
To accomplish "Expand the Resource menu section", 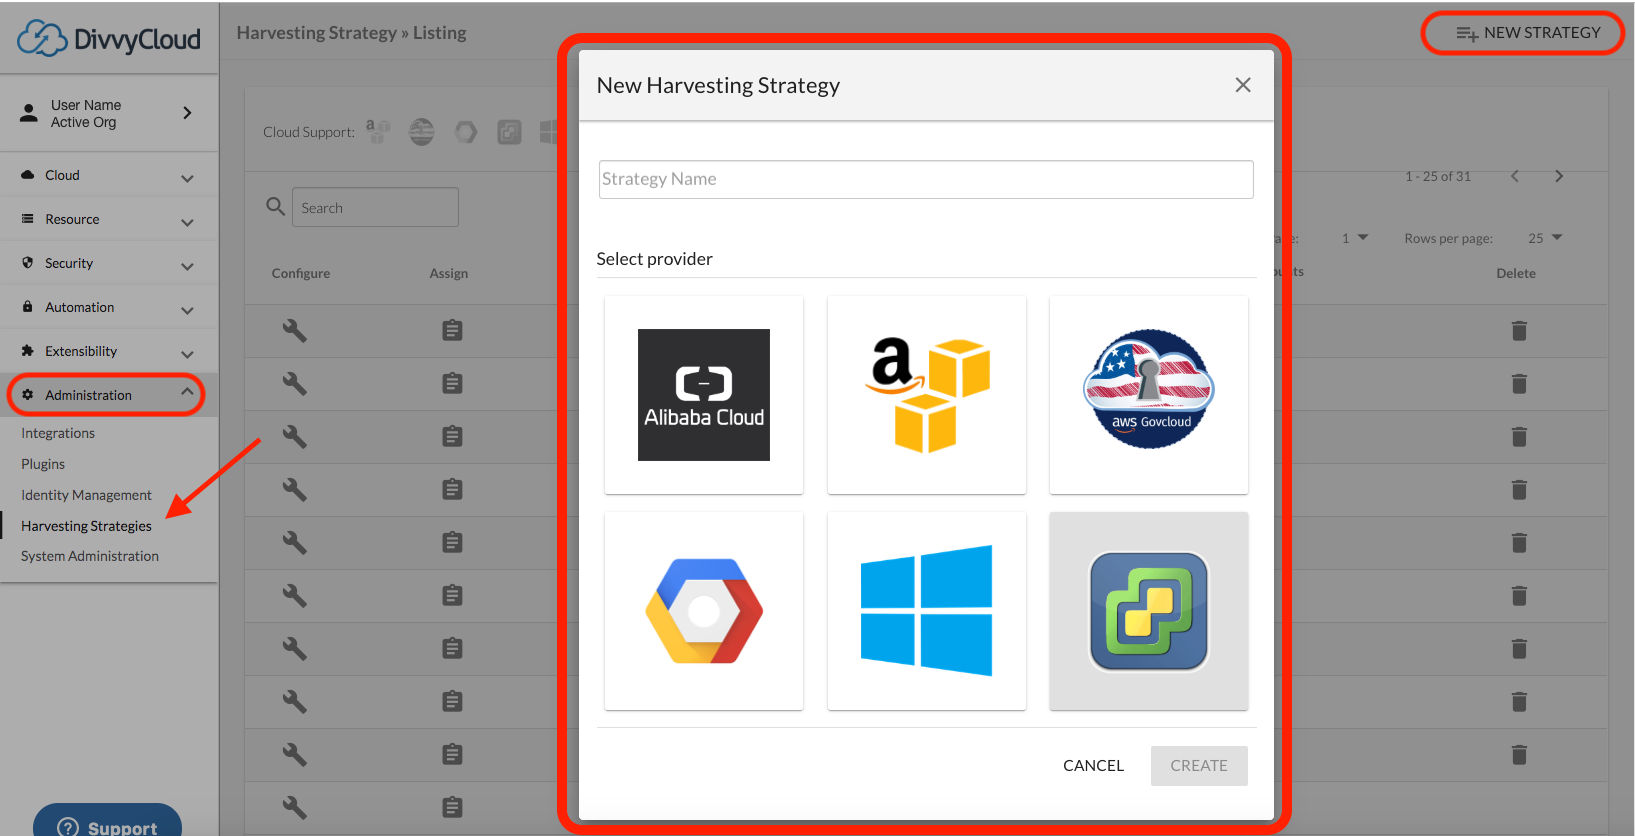I will coord(109,219).
